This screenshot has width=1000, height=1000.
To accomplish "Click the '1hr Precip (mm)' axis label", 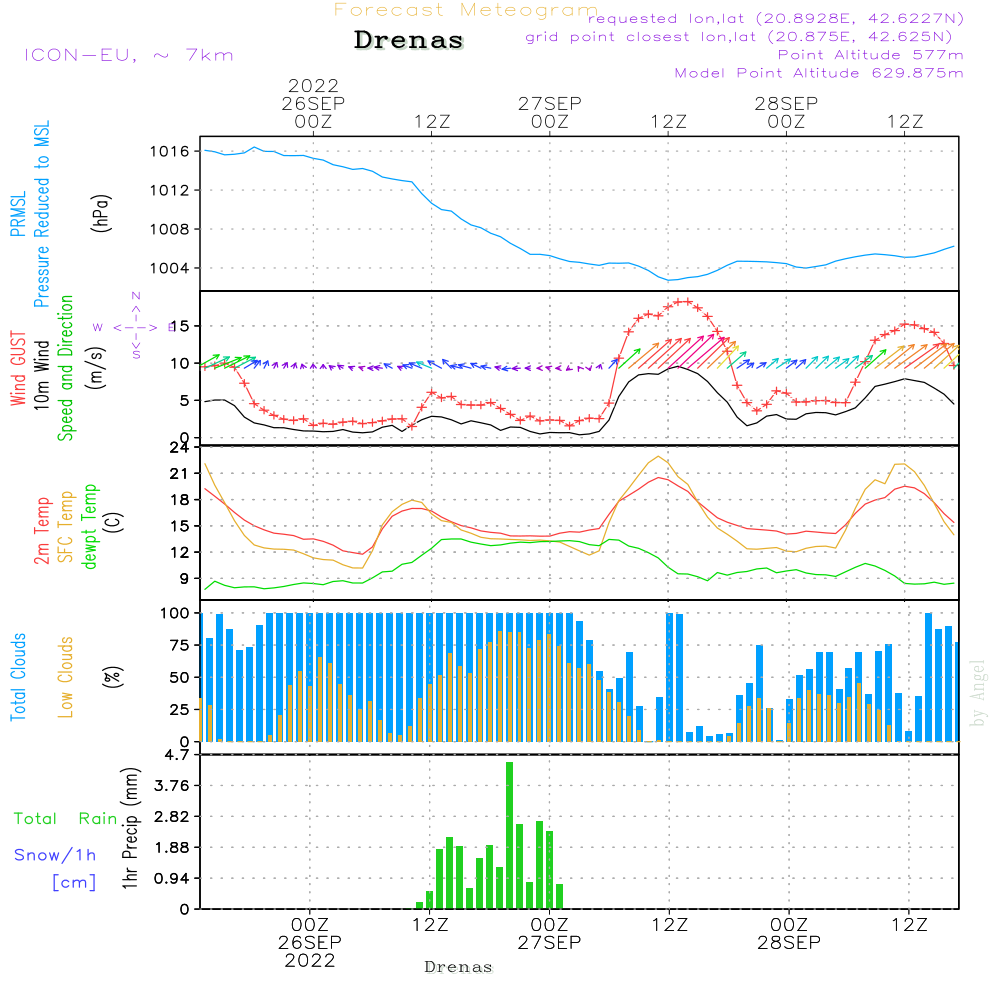I will click(x=130, y=828).
